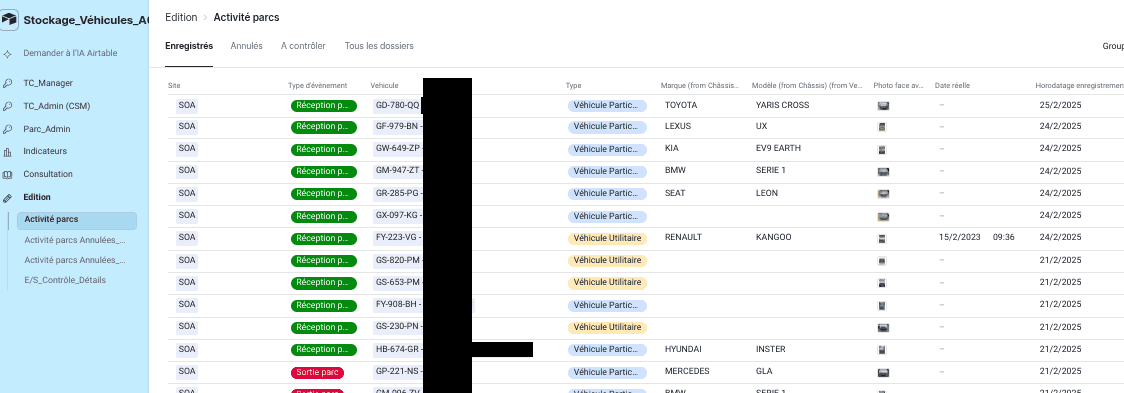The image size is (1124, 393).
Task: Click the key icon beside TC_Admin (CSM)
Action: tap(7, 106)
